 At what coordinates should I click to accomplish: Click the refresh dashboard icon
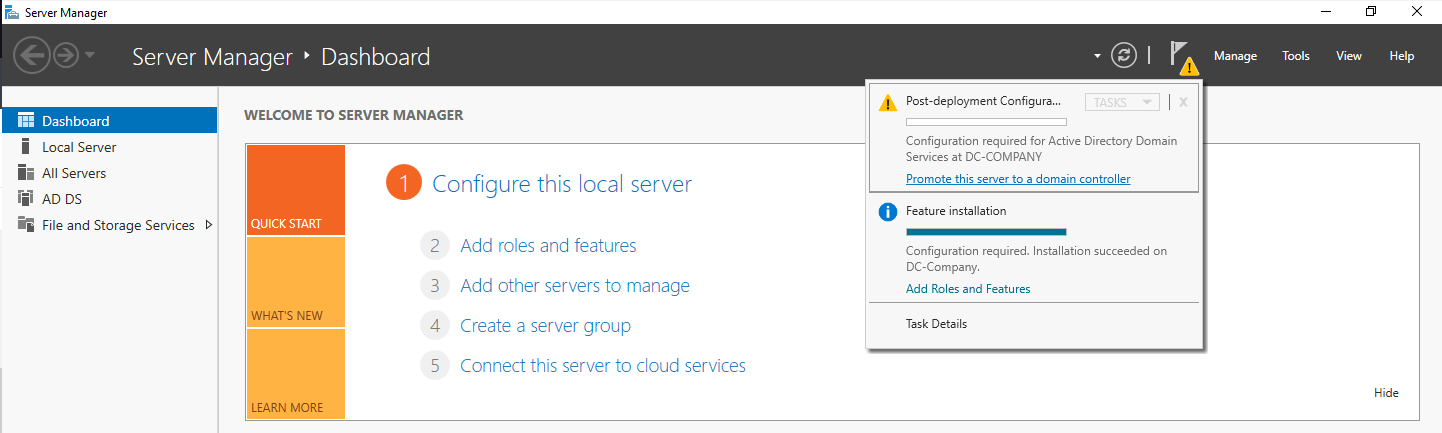(x=1124, y=56)
